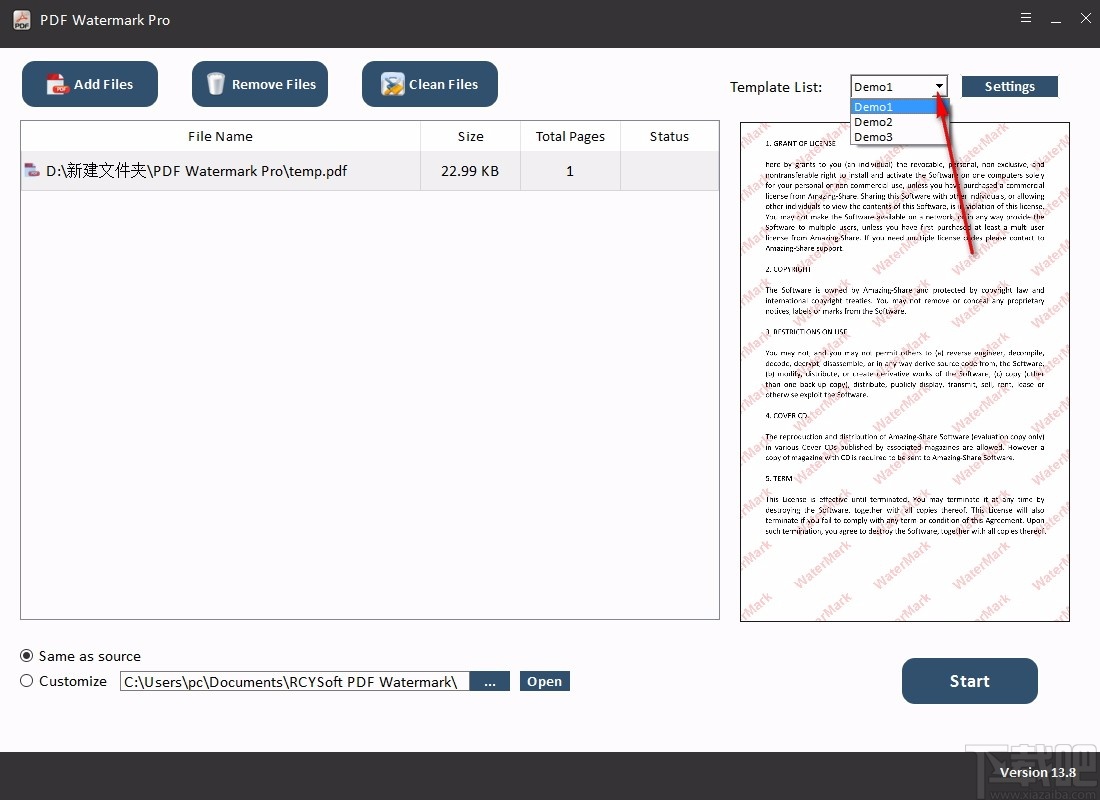Select Demo1 from template dropdown list
This screenshot has height=800, width=1100.
coord(894,107)
